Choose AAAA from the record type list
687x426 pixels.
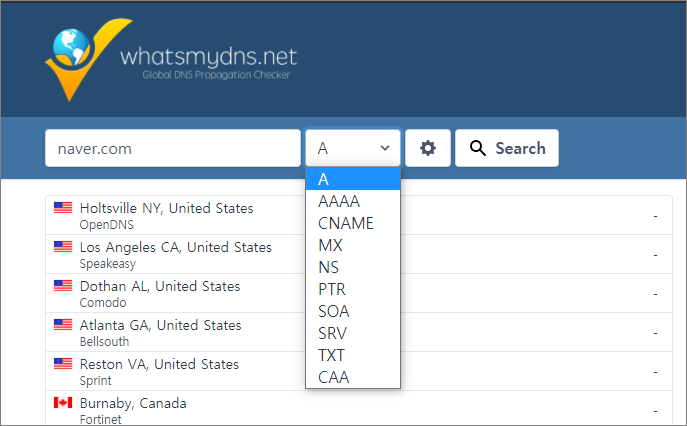tap(353, 201)
